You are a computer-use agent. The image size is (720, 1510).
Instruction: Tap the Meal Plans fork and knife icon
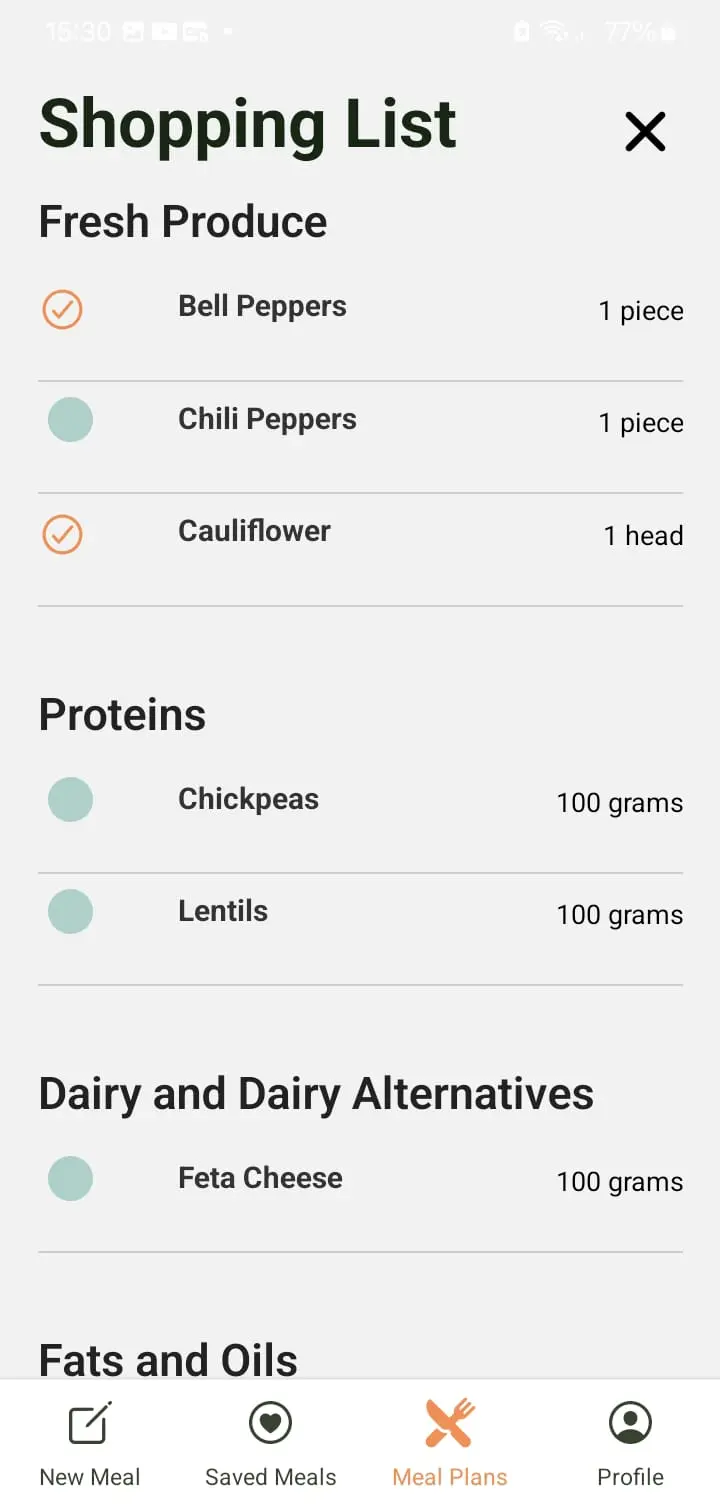click(x=450, y=1423)
